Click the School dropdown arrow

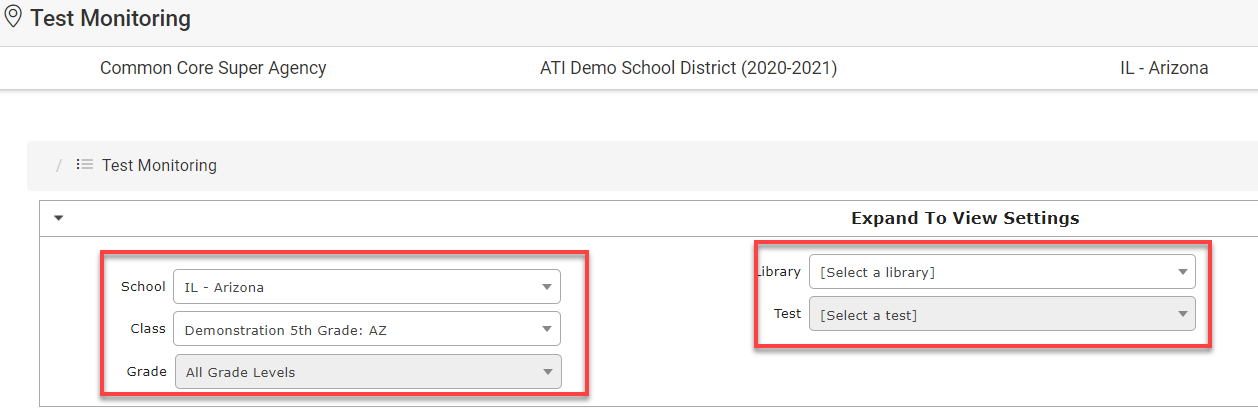tap(547, 287)
